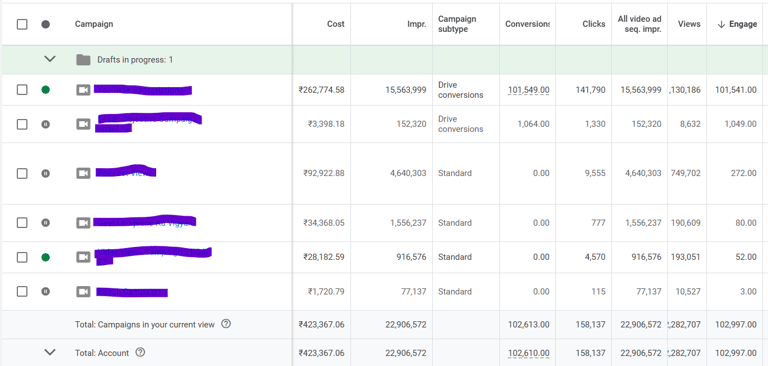Screen dimensions: 768x366
Task: Click the impressions cell 4,640,303 in Impr. column
Action: pos(408,173)
